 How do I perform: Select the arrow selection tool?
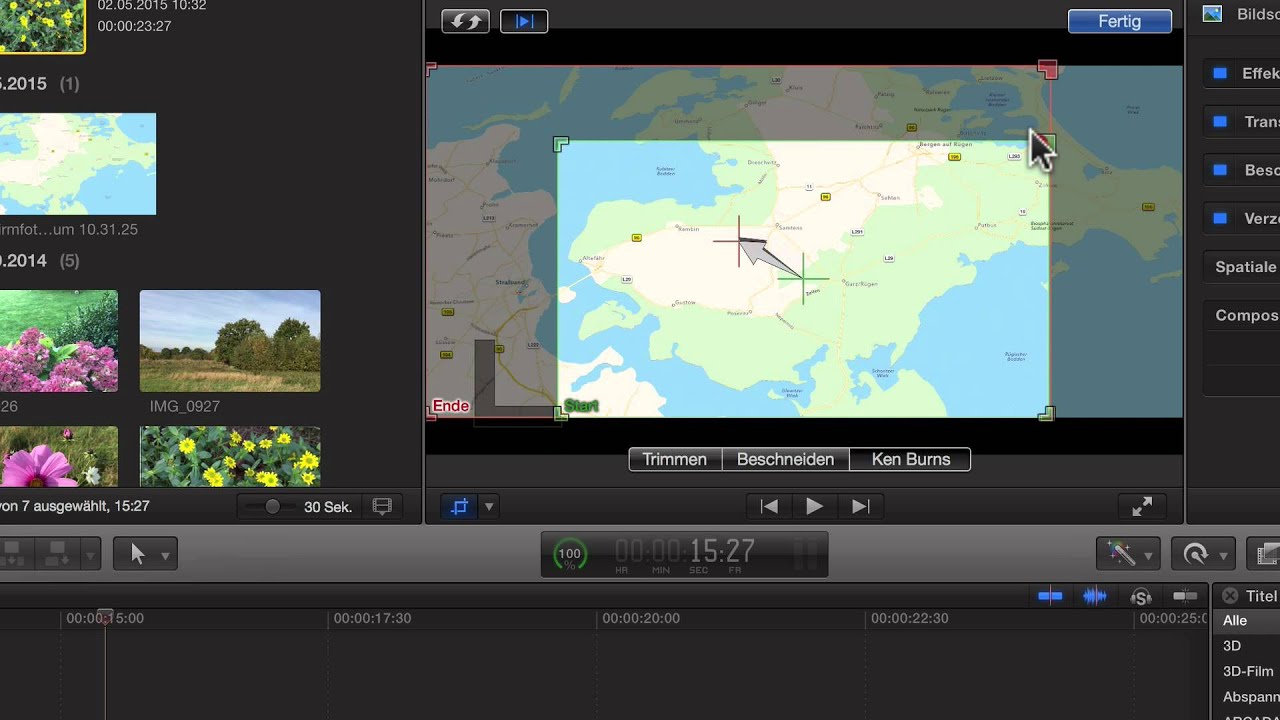tap(138, 554)
